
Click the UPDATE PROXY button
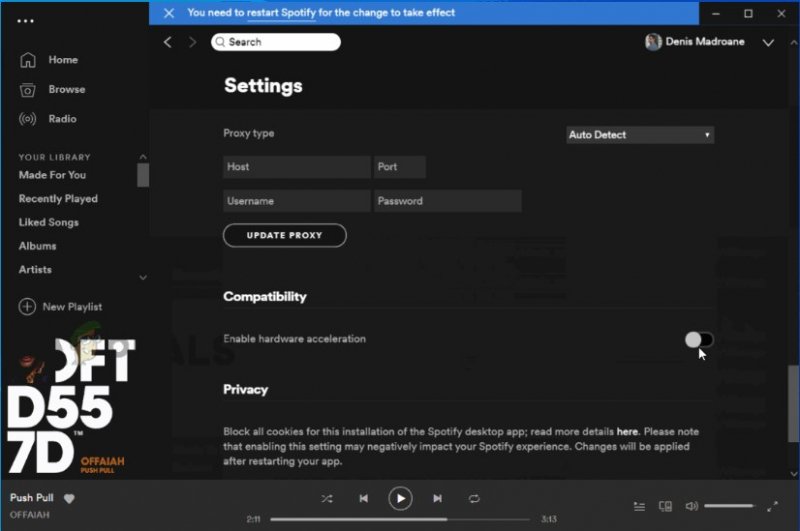285,235
